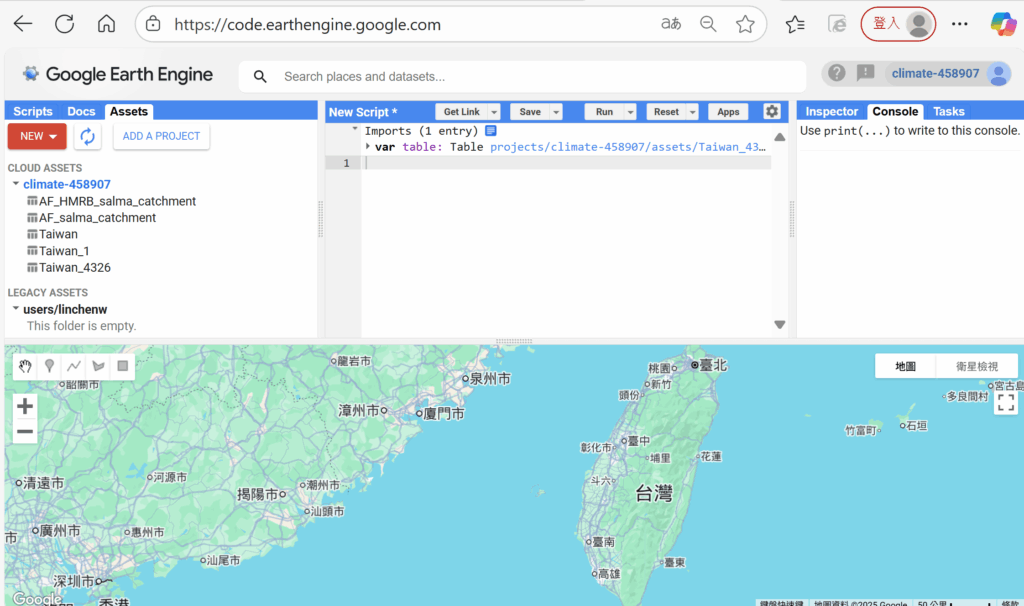
Task: Open browser settings and more menu
Action: (959, 24)
